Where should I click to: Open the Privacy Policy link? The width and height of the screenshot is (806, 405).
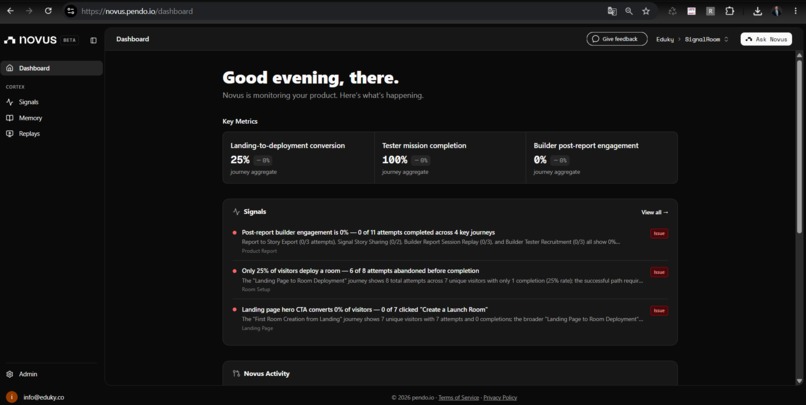[x=500, y=397]
